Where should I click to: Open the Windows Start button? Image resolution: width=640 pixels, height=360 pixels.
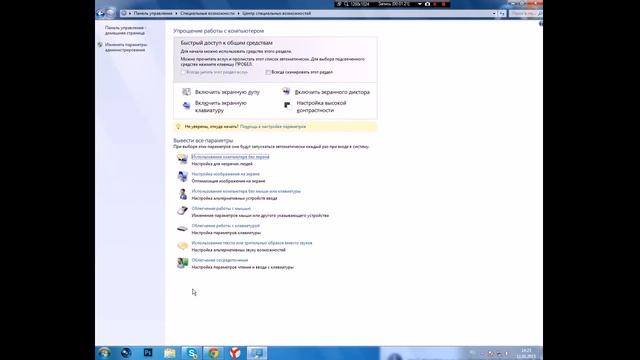pyautogui.click(x=104, y=353)
